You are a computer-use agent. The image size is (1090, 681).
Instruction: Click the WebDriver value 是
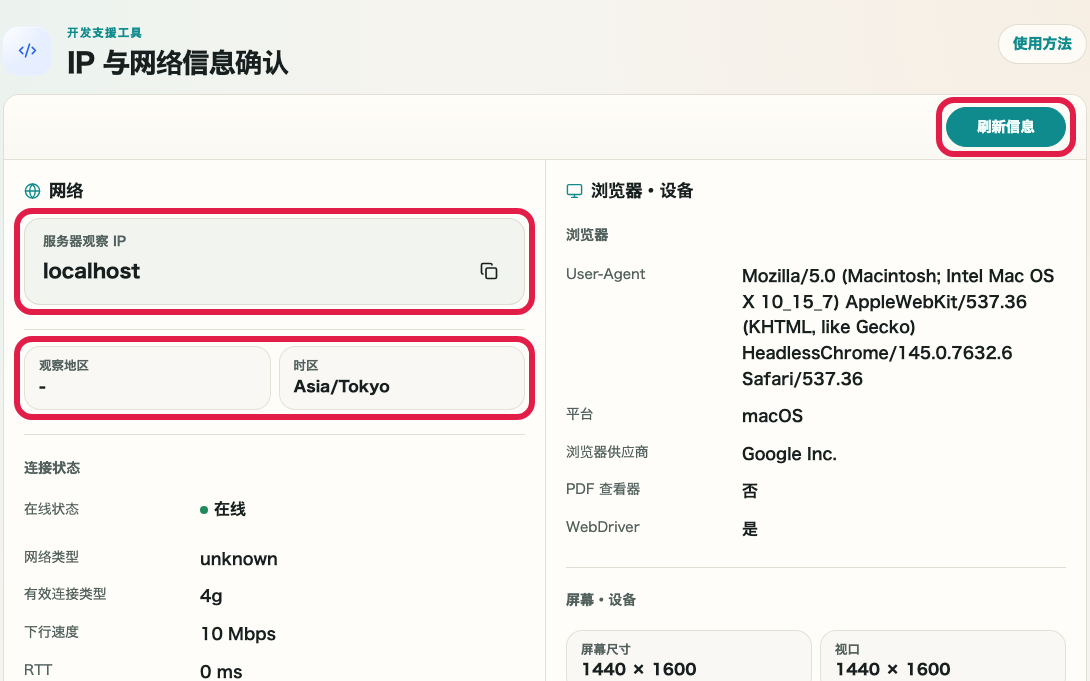pos(749,529)
